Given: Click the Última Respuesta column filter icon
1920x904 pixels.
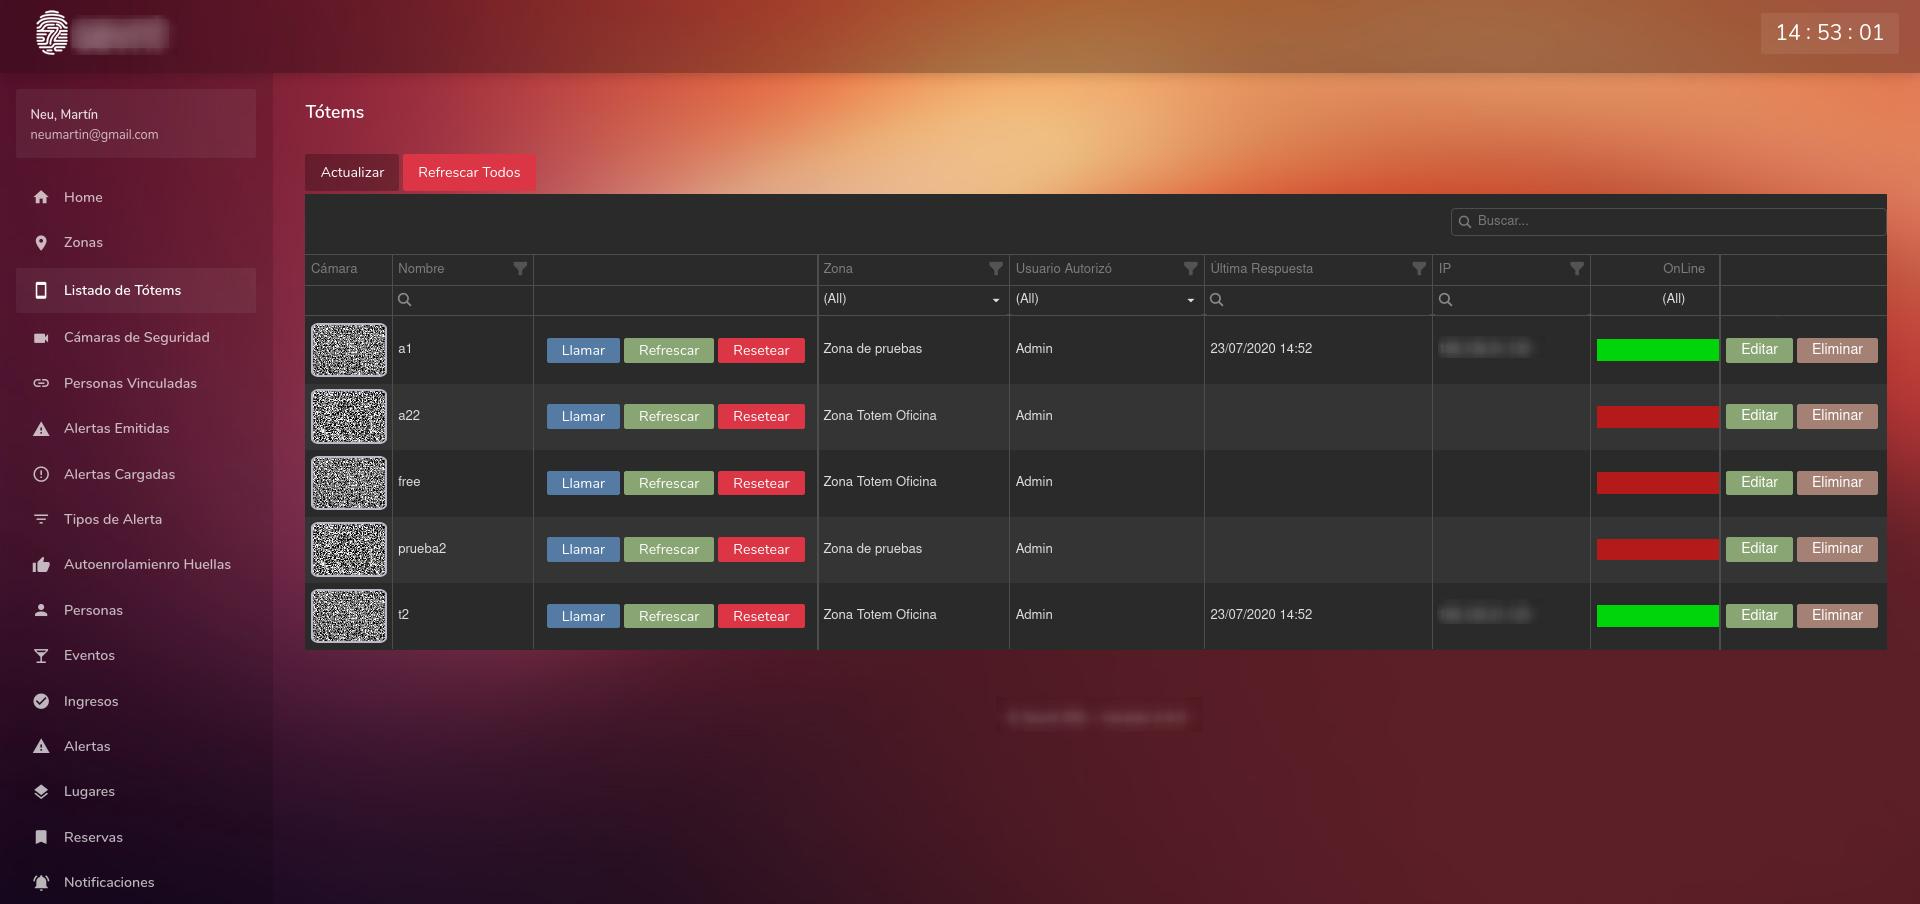Looking at the screenshot, I should point(1418,269).
